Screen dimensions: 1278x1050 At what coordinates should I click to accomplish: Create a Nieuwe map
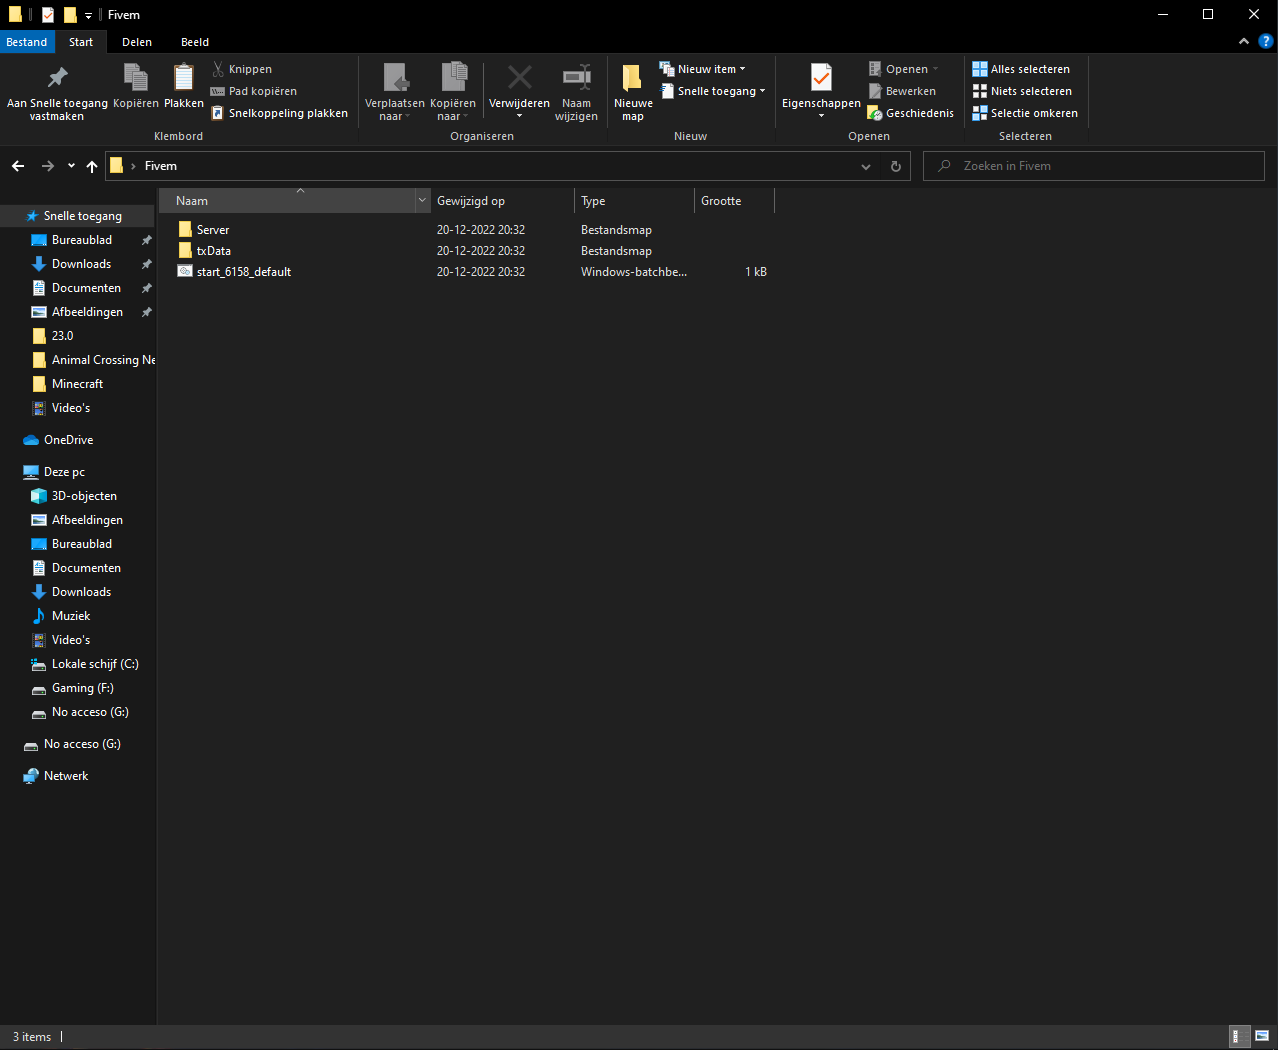click(633, 92)
